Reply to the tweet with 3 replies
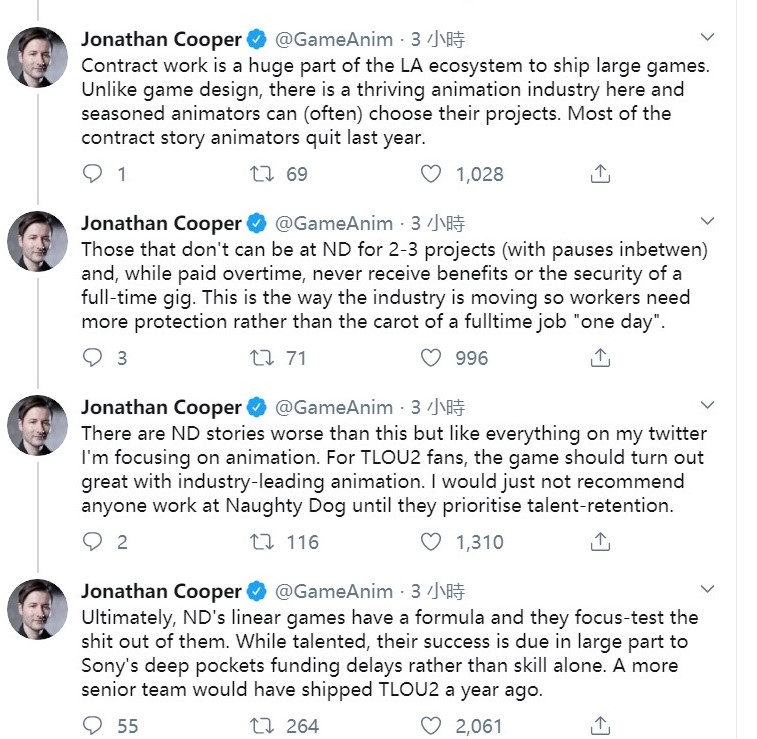This screenshot has width=757, height=739. click(92, 358)
